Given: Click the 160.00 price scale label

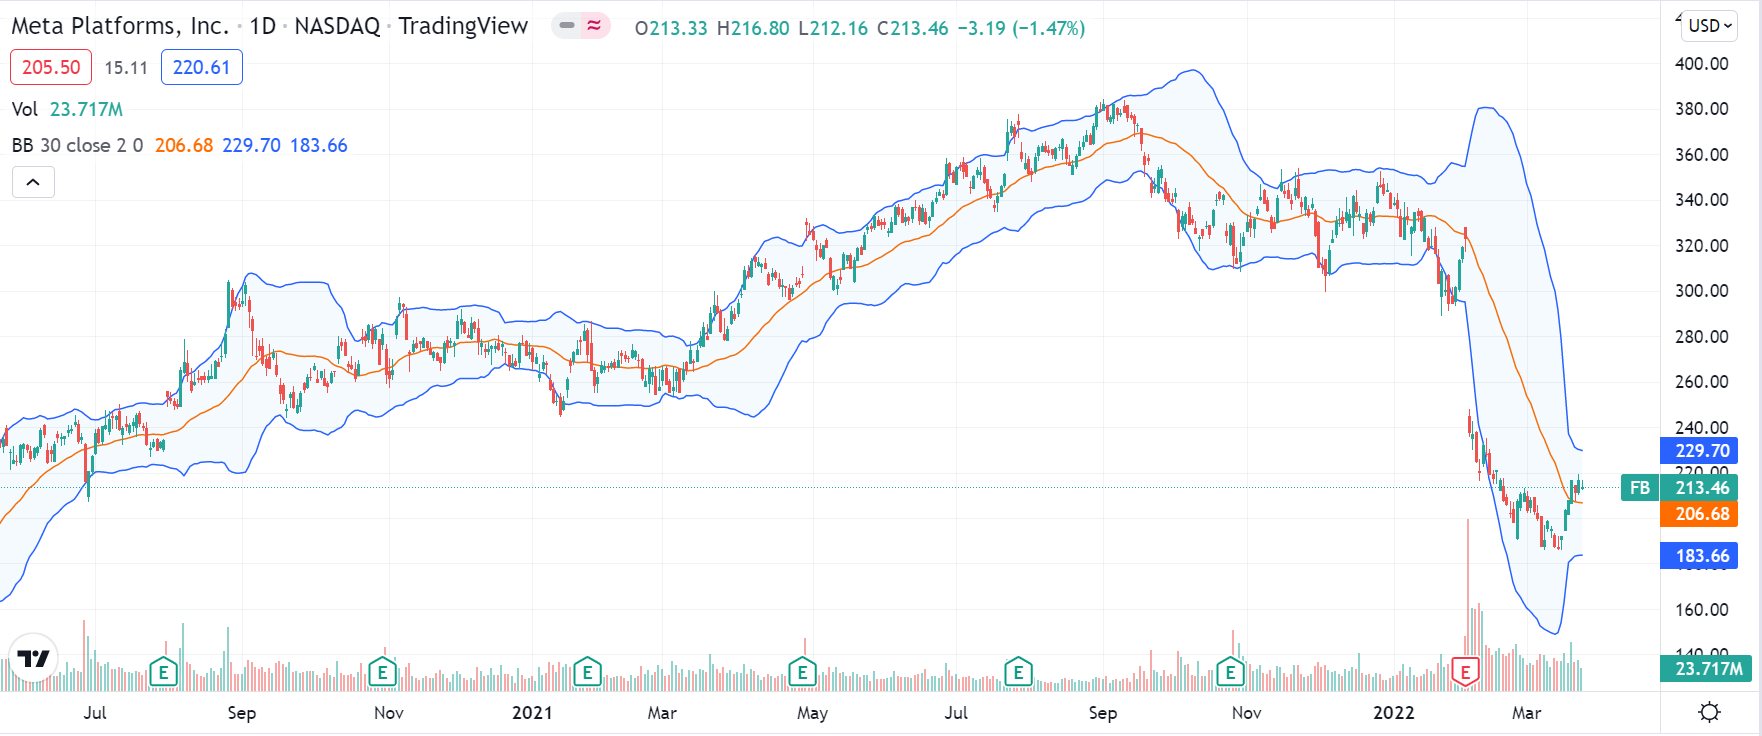Looking at the screenshot, I should pos(1702,610).
